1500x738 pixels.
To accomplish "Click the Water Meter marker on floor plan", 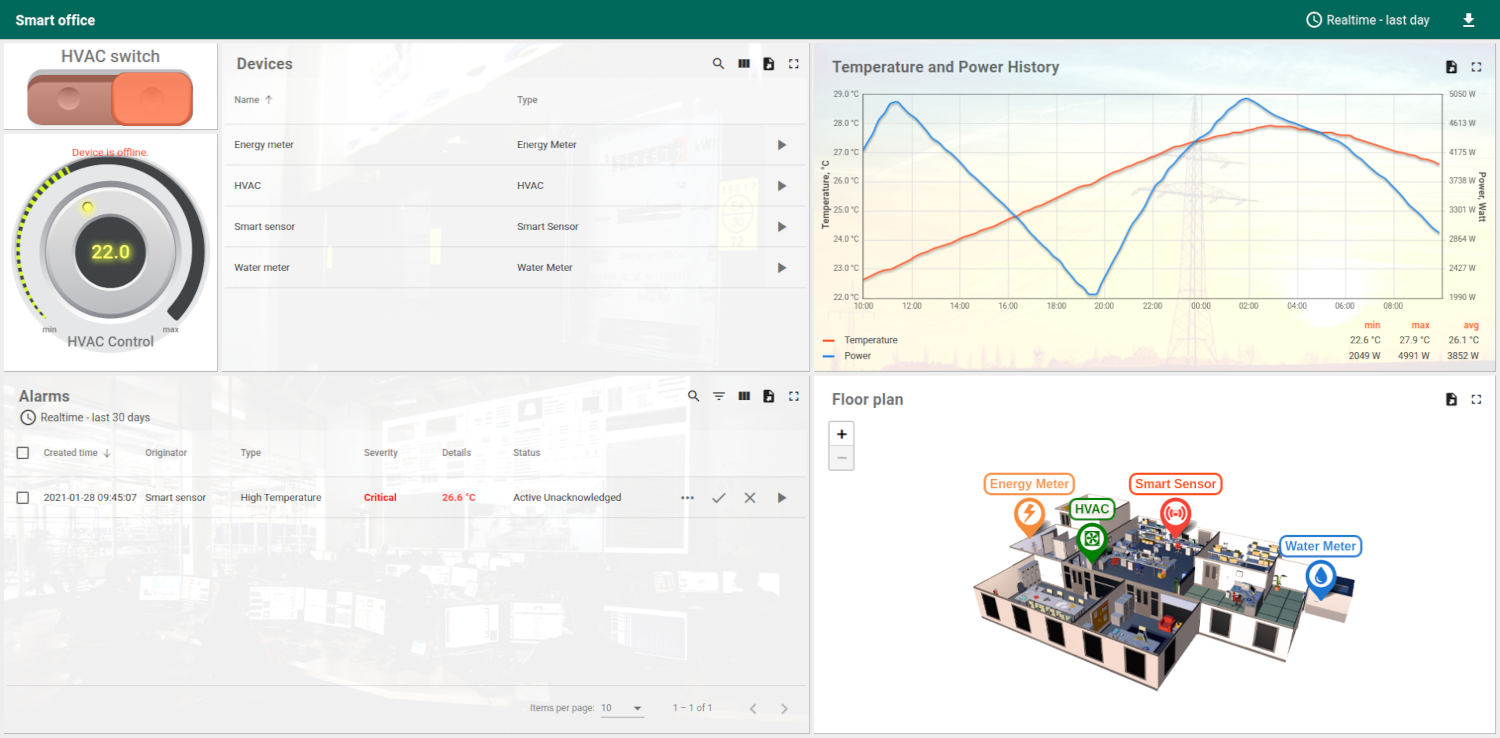I will click(x=1321, y=576).
